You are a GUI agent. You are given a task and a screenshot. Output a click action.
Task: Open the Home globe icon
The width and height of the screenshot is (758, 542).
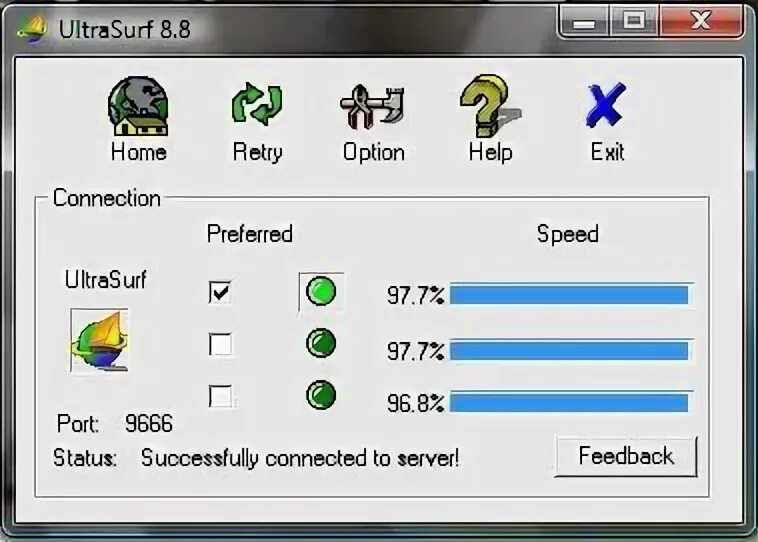coord(138,106)
